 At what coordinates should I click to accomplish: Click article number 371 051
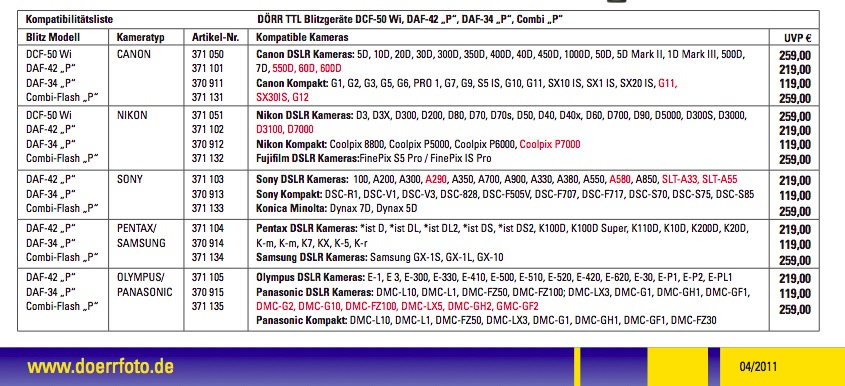pyautogui.click(x=207, y=115)
